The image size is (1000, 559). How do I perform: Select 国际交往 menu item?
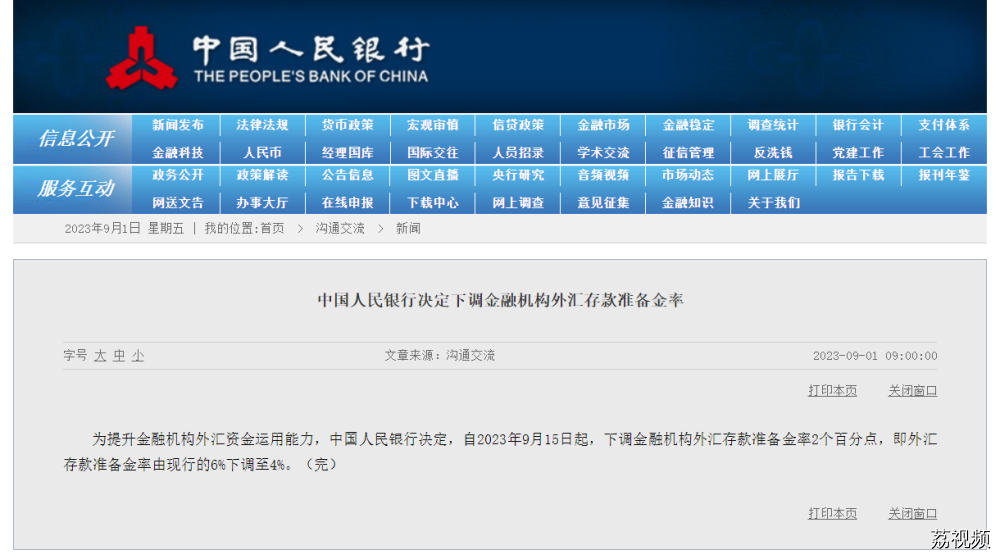(433, 153)
